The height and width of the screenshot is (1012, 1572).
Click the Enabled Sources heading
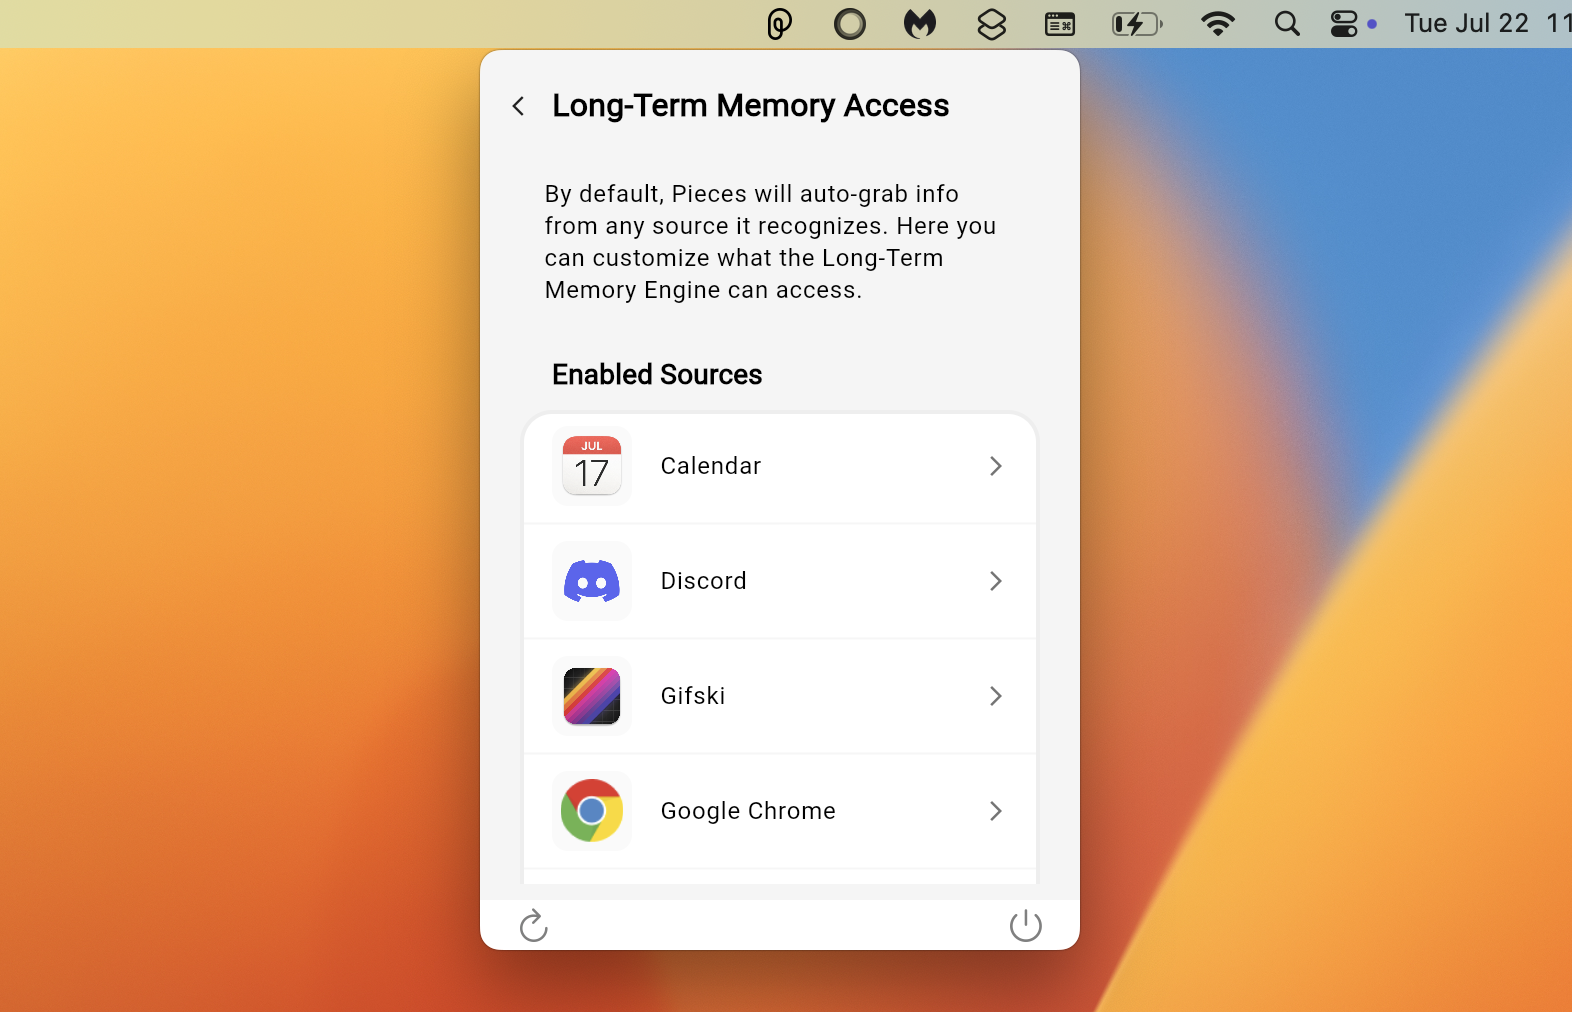pos(657,374)
